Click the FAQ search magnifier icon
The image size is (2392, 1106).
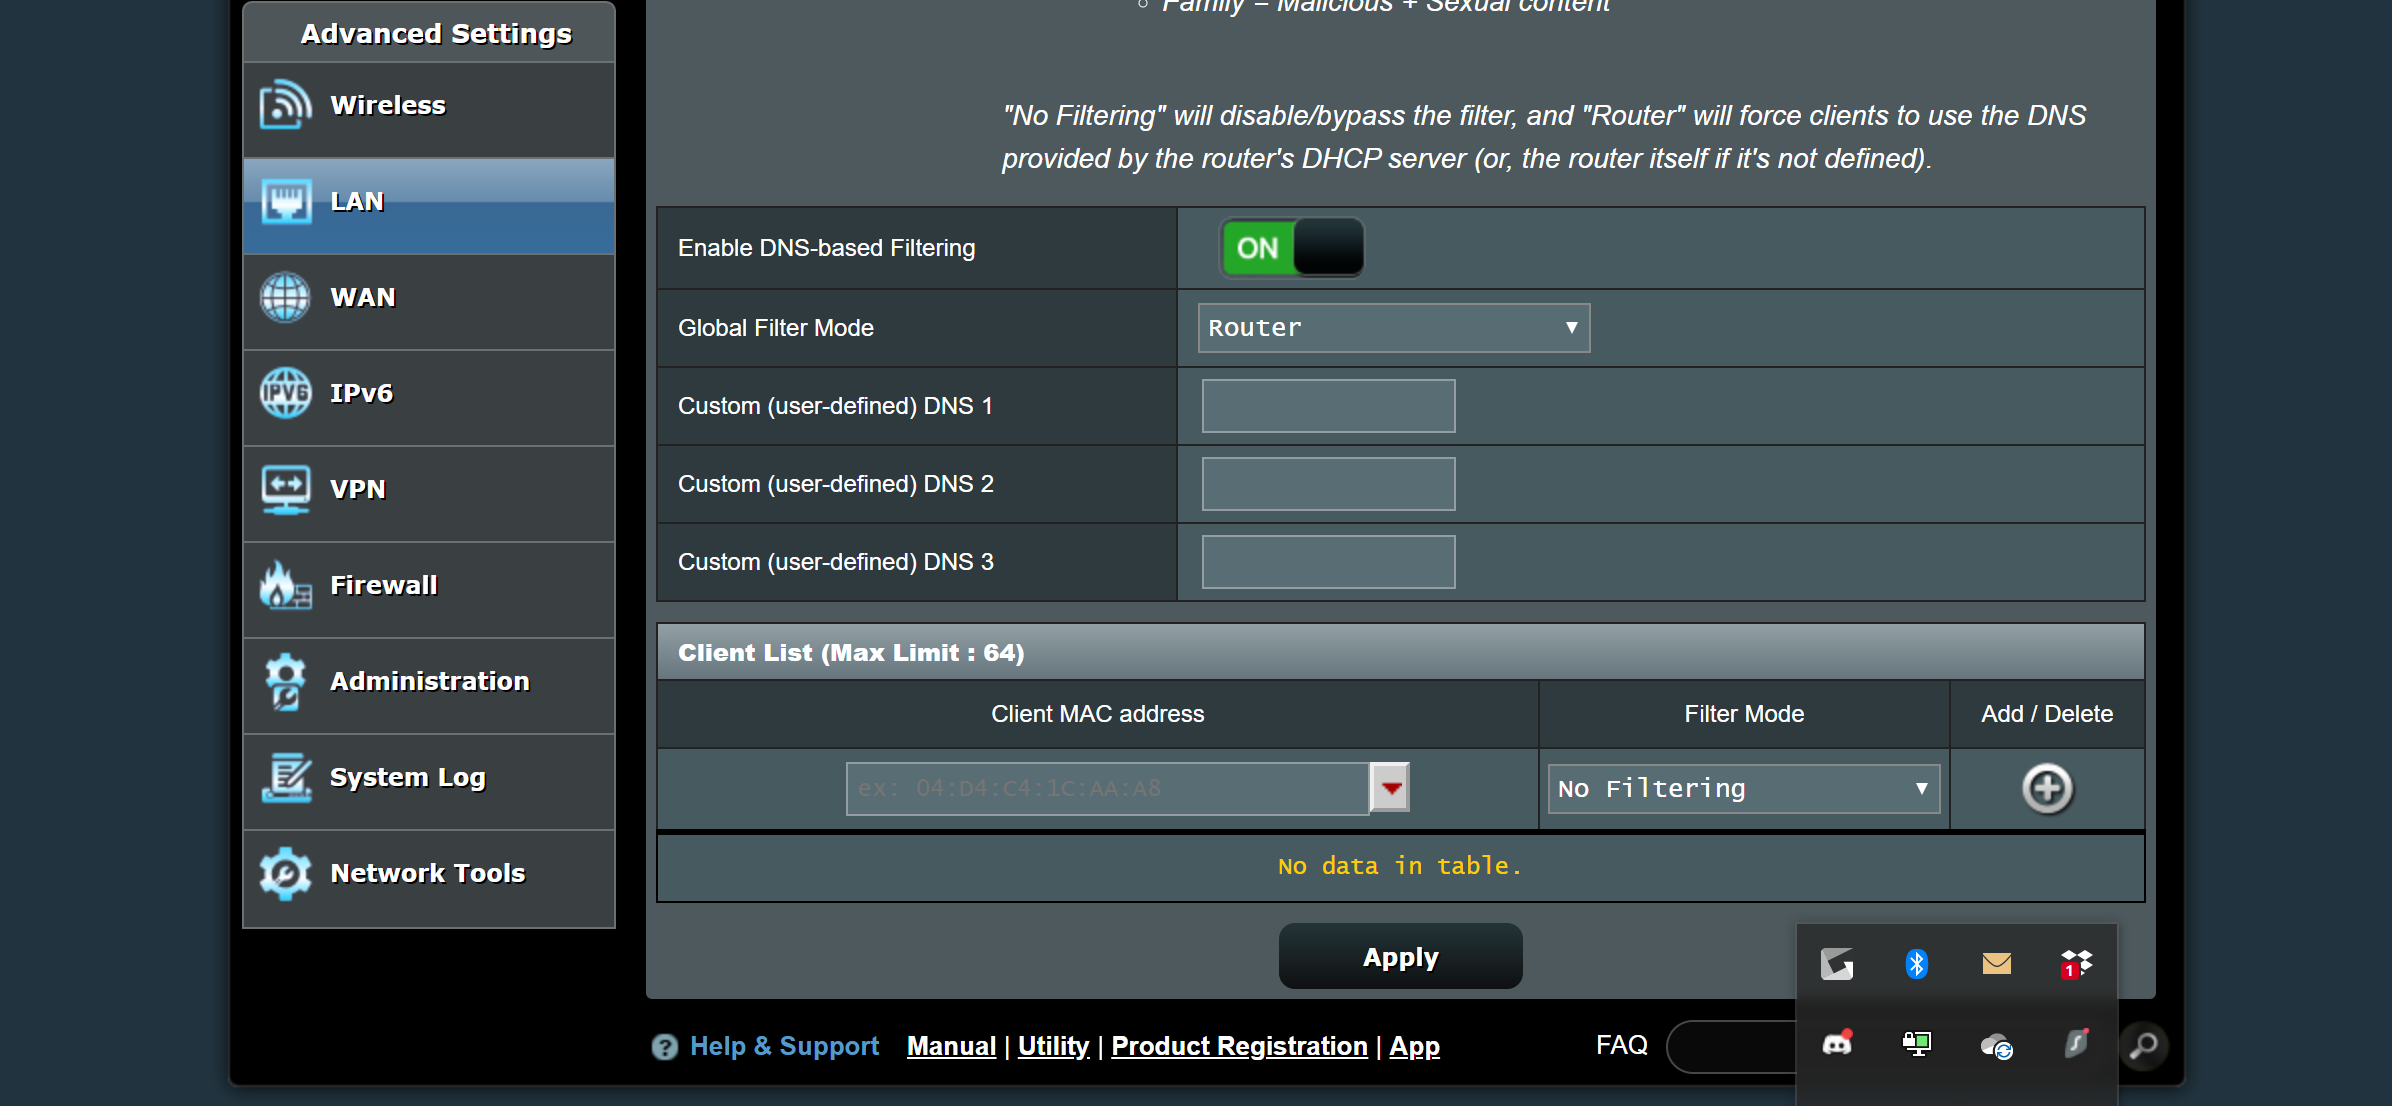point(2143,1046)
